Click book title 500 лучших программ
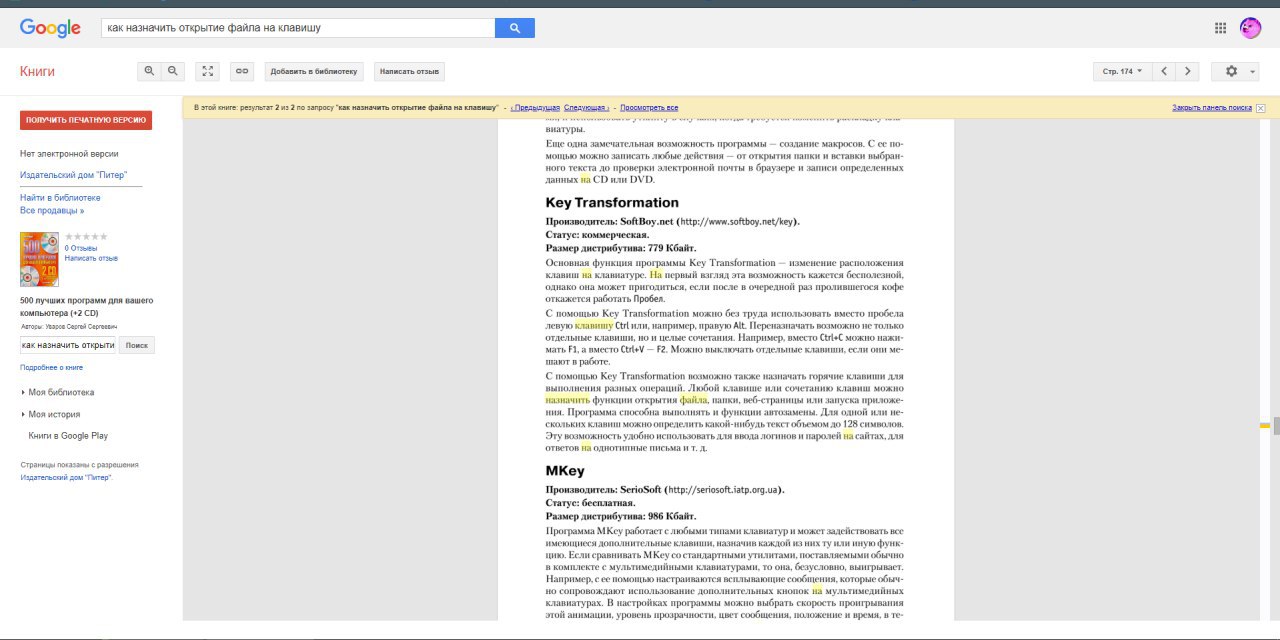The image size is (1280, 640). 87,306
